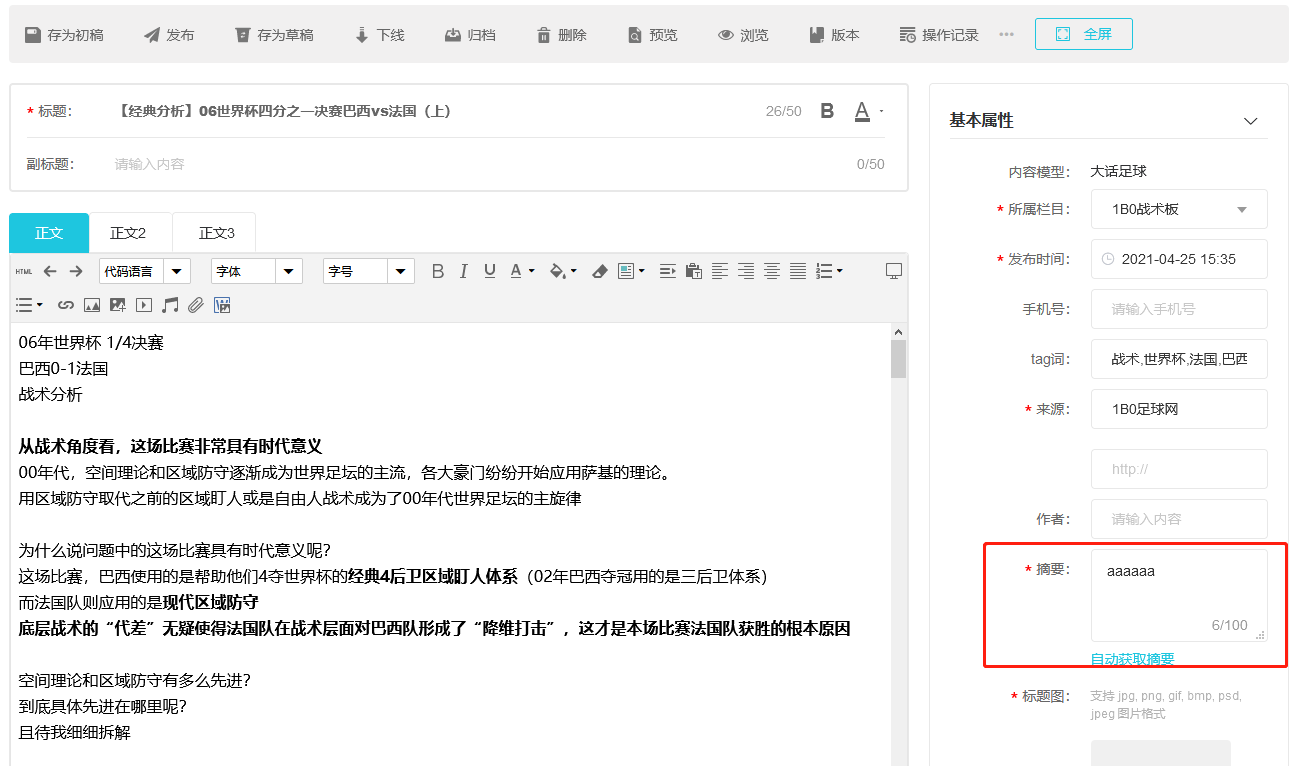Open operation log (操作记录)
This screenshot has height=766, width=1298.
click(x=939, y=35)
